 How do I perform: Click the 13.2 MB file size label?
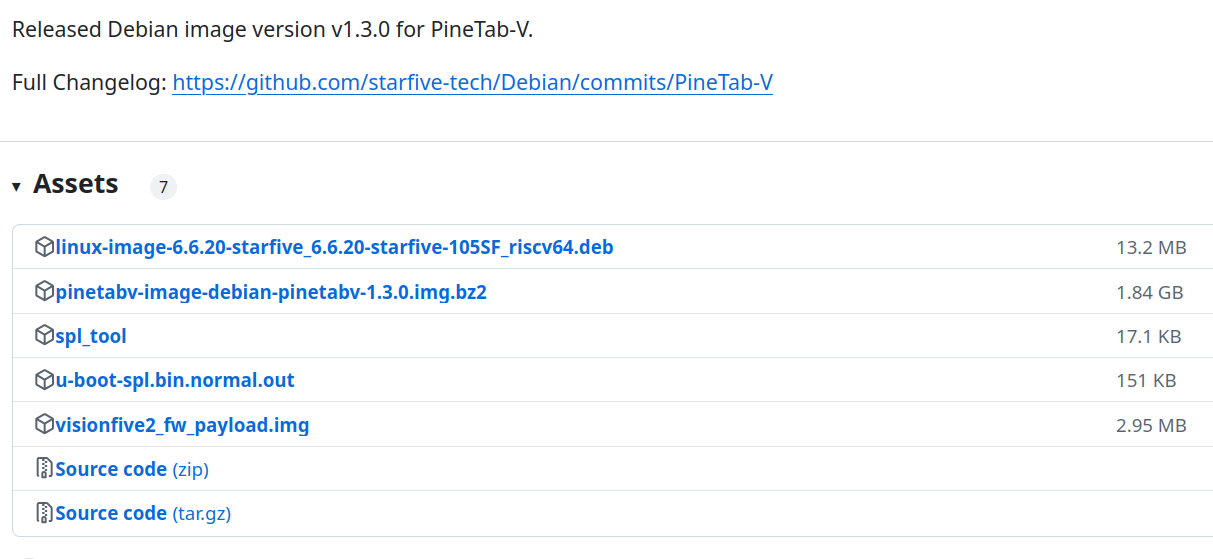pyautogui.click(x=1151, y=247)
